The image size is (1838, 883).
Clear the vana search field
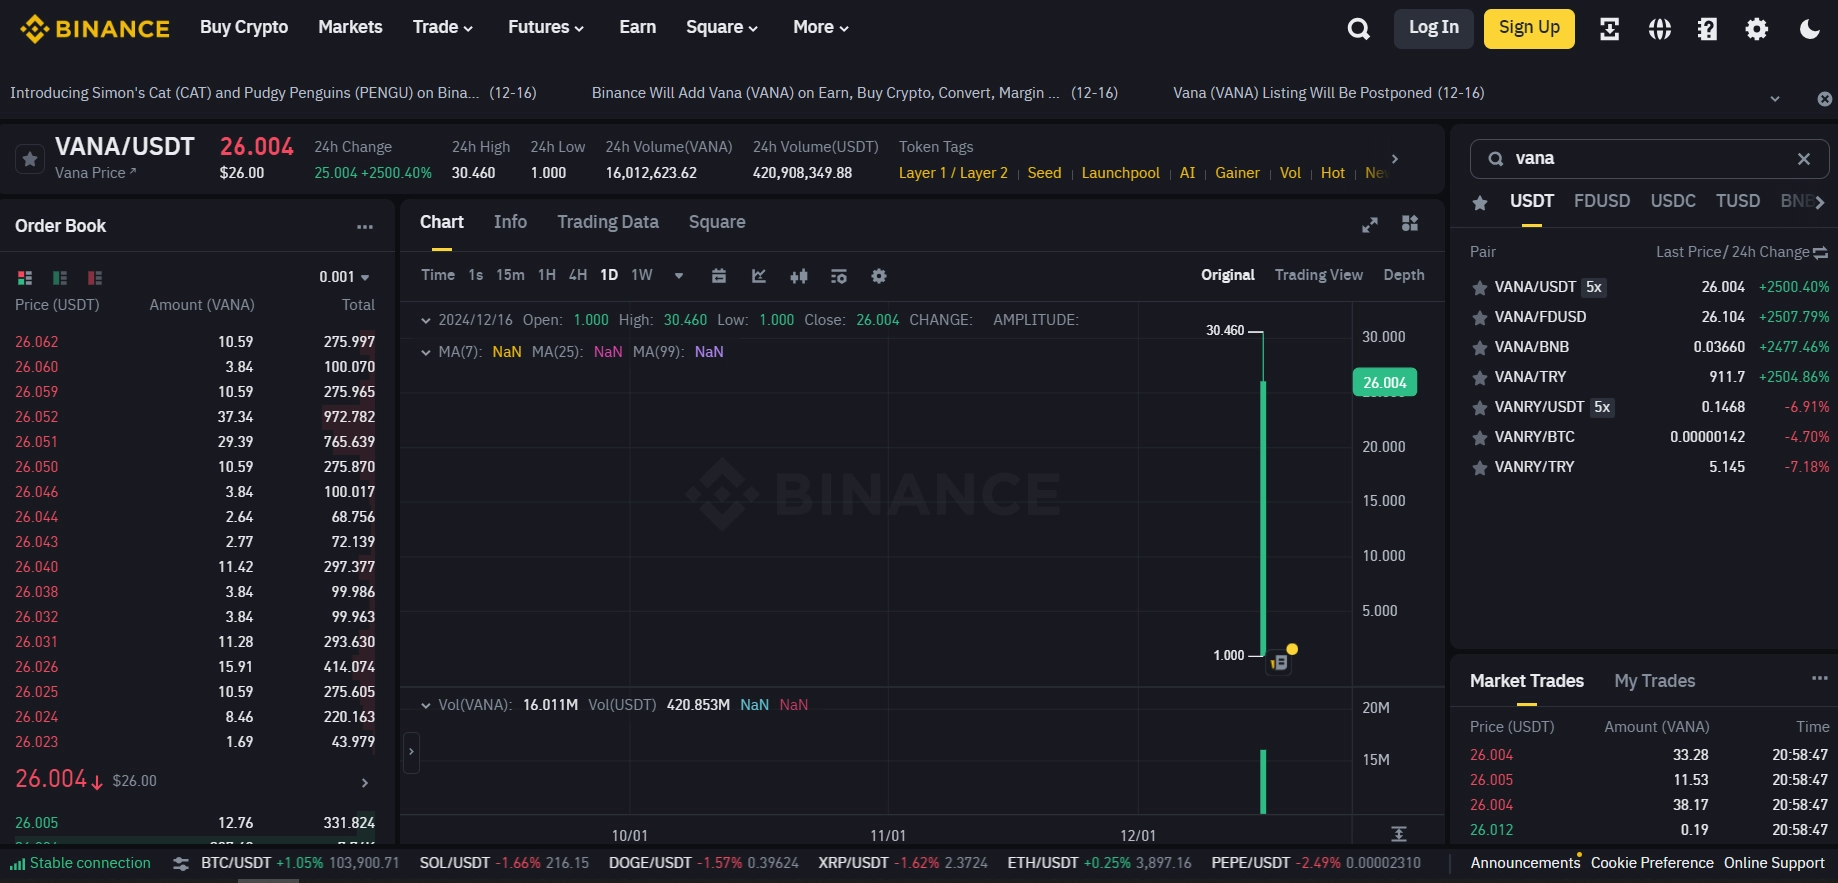coord(1804,159)
